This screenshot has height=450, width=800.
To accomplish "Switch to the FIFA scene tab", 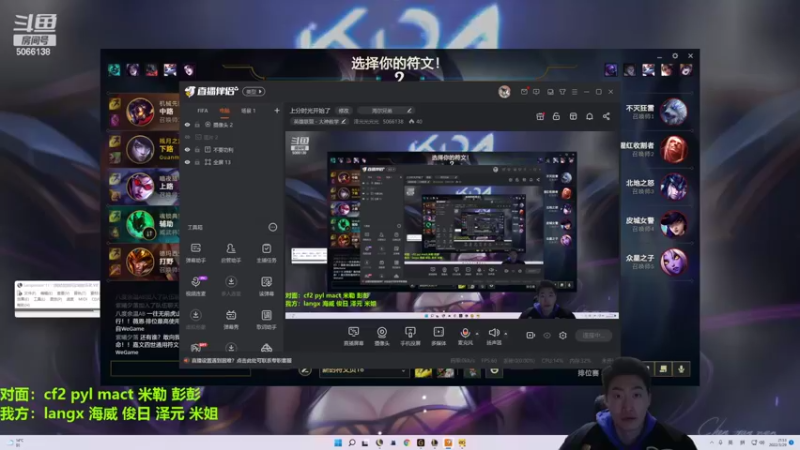I will [x=203, y=110].
